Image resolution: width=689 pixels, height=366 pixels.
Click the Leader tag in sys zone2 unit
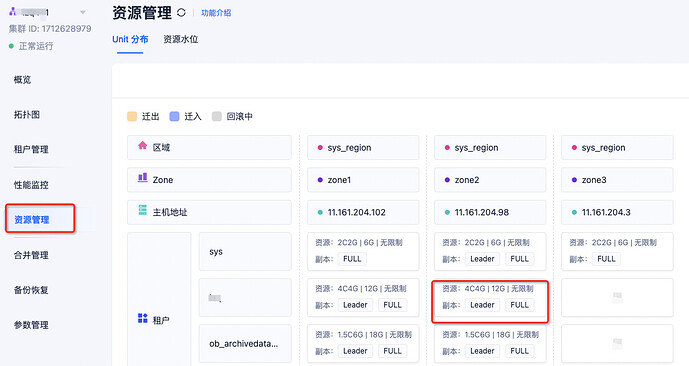pyautogui.click(x=482, y=259)
